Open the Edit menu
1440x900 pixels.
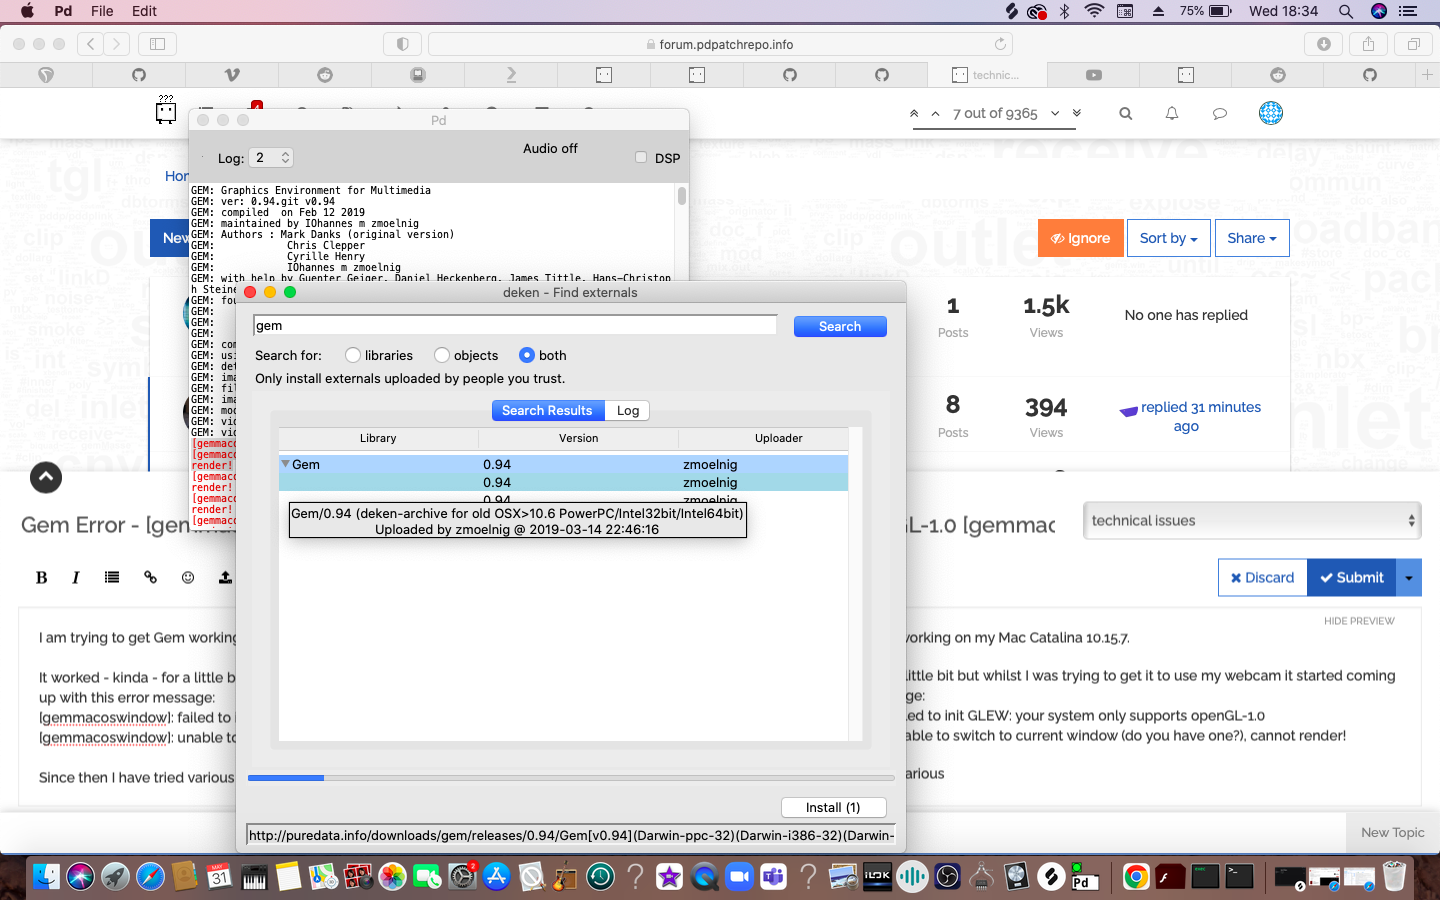pyautogui.click(x=144, y=11)
